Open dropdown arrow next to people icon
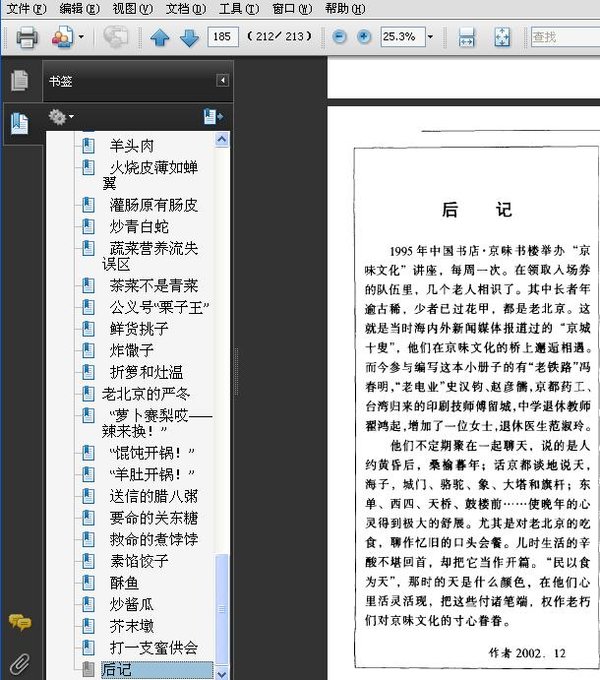The height and width of the screenshot is (680, 600). (x=81, y=37)
